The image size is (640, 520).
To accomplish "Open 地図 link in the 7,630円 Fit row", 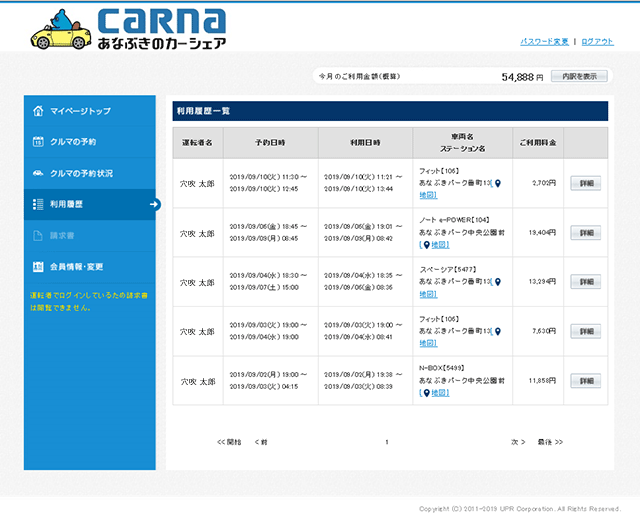I will pos(428,344).
